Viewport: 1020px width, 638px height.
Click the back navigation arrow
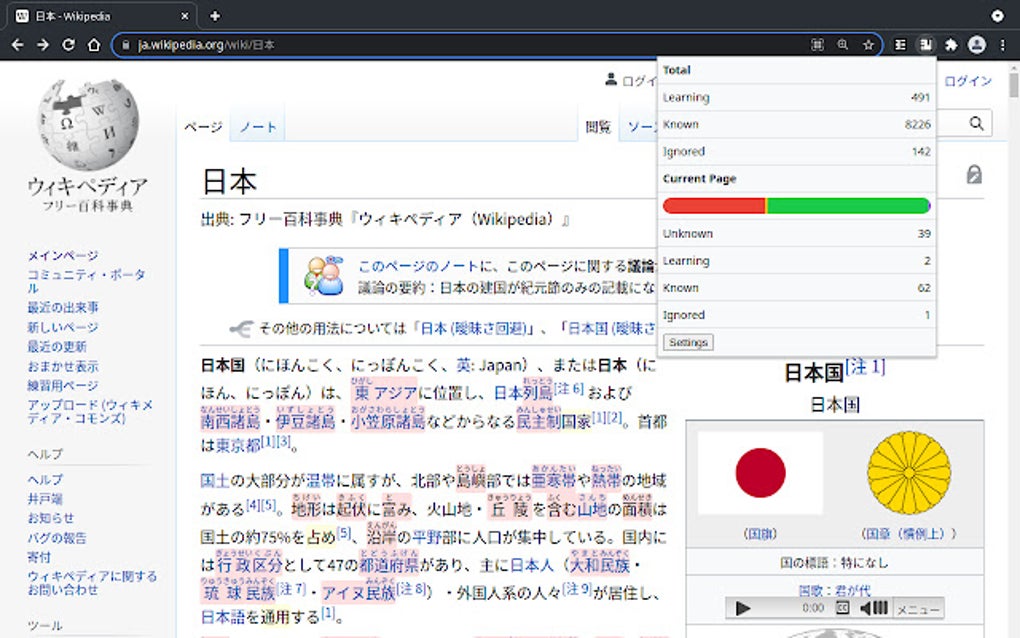17,44
